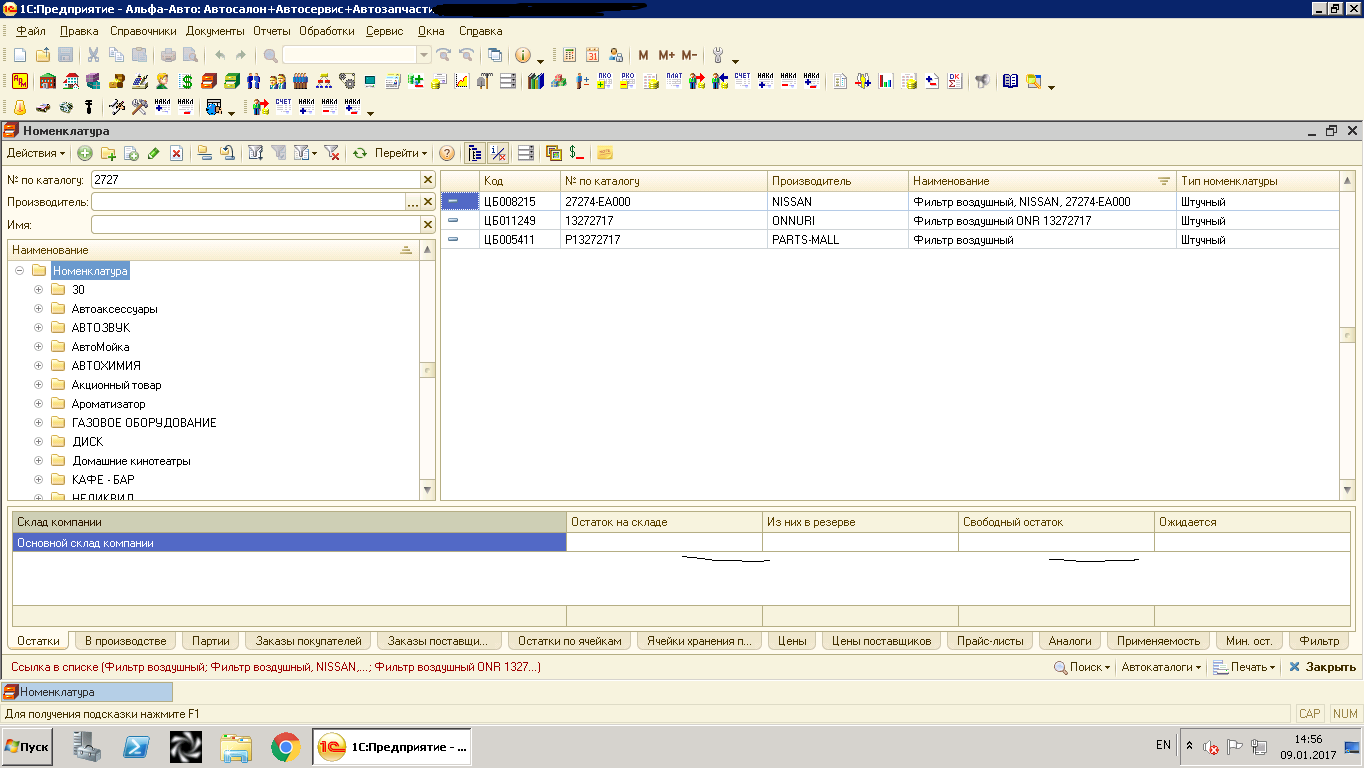Screen dimensions: 1364x768
Task: Open the Сервис menu
Action: tap(385, 31)
